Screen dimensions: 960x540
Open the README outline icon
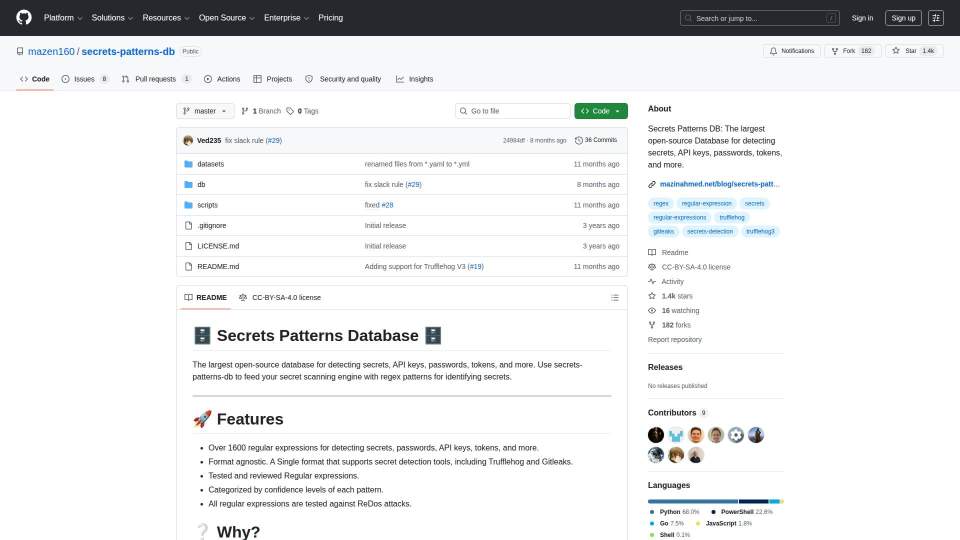pos(615,298)
